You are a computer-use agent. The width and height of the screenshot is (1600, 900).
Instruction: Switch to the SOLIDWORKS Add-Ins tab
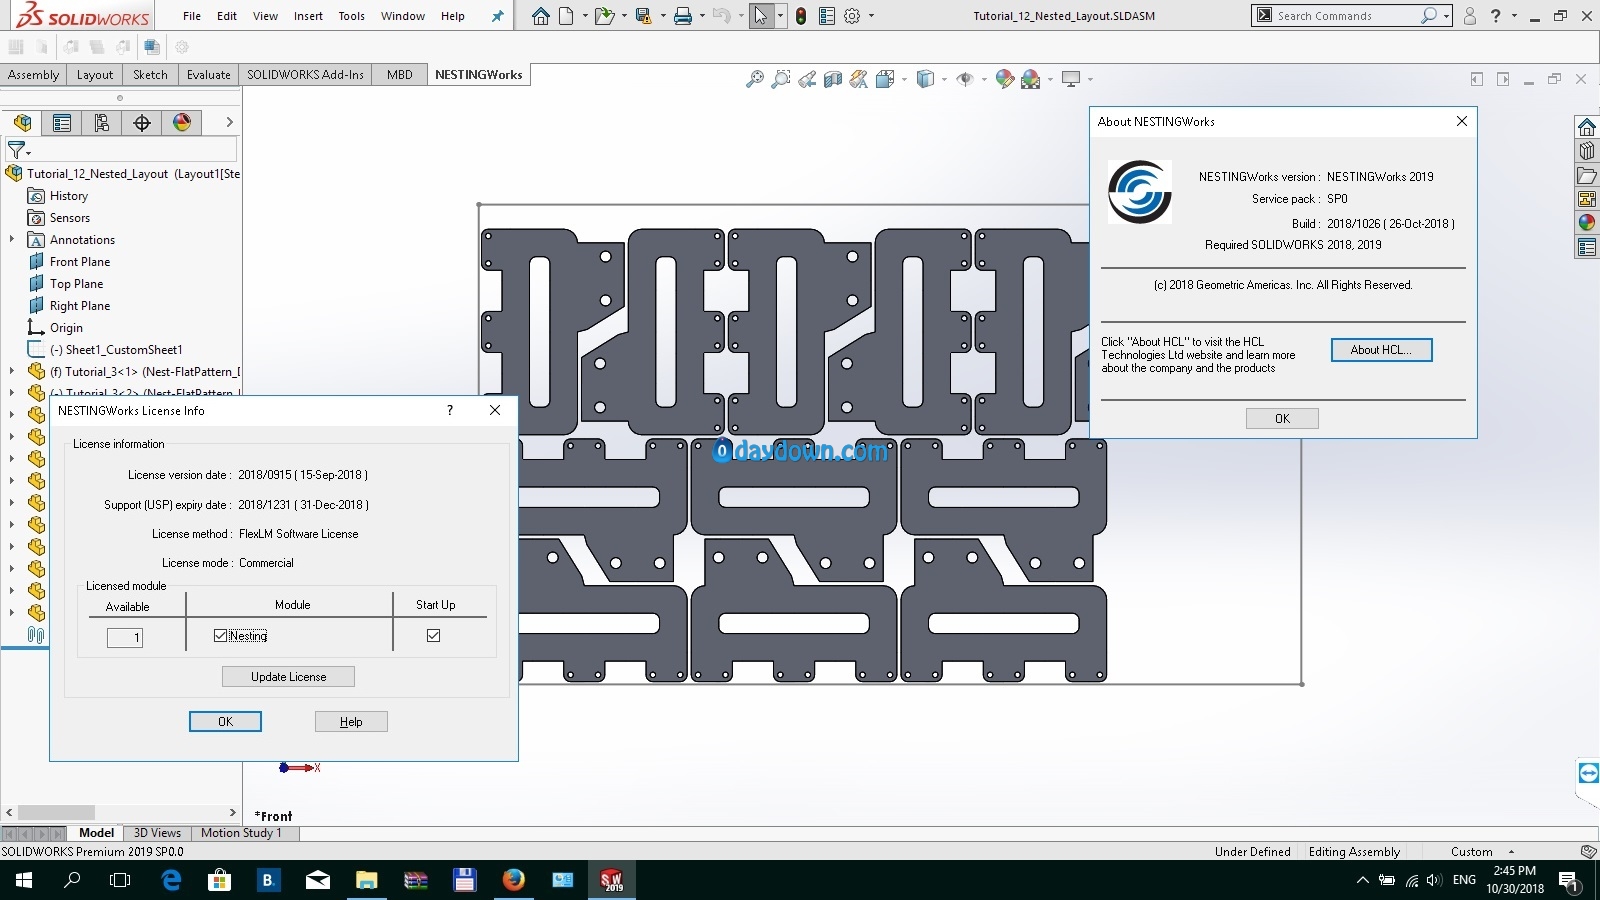click(305, 75)
